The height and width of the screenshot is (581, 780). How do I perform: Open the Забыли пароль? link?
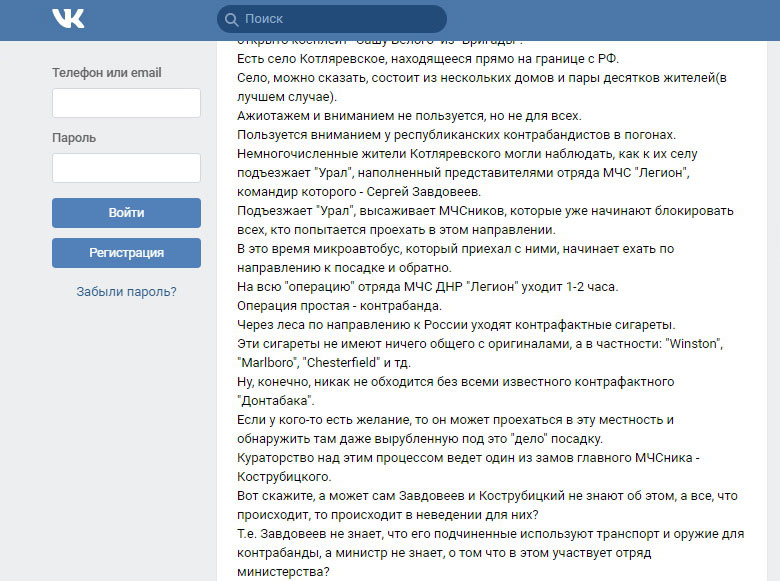pyautogui.click(x=126, y=292)
